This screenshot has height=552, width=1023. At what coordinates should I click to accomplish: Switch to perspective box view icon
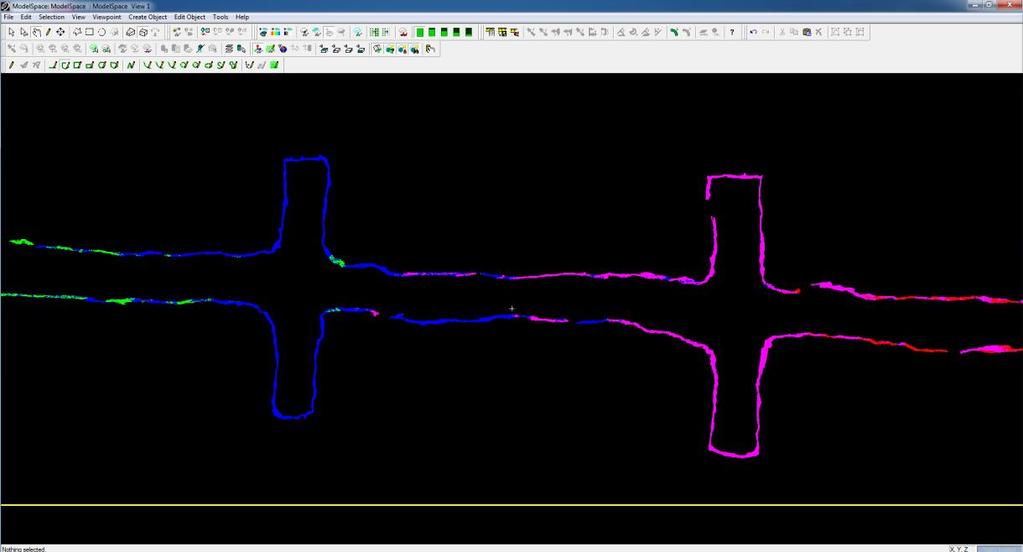point(143,32)
